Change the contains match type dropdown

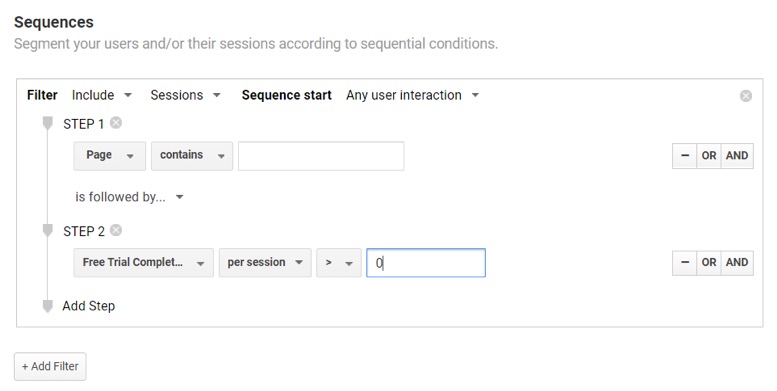click(x=192, y=156)
